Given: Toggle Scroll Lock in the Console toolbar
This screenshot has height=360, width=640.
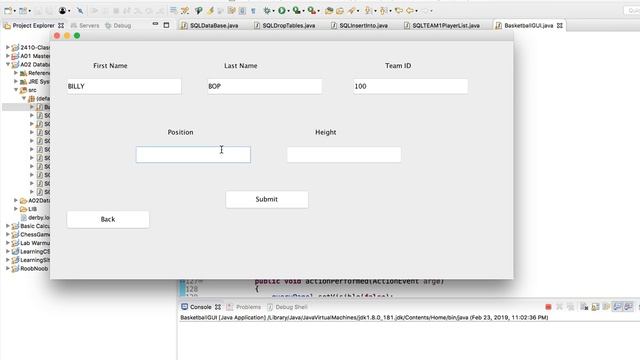Looking at the screenshot, I should [x=595, y=307].
